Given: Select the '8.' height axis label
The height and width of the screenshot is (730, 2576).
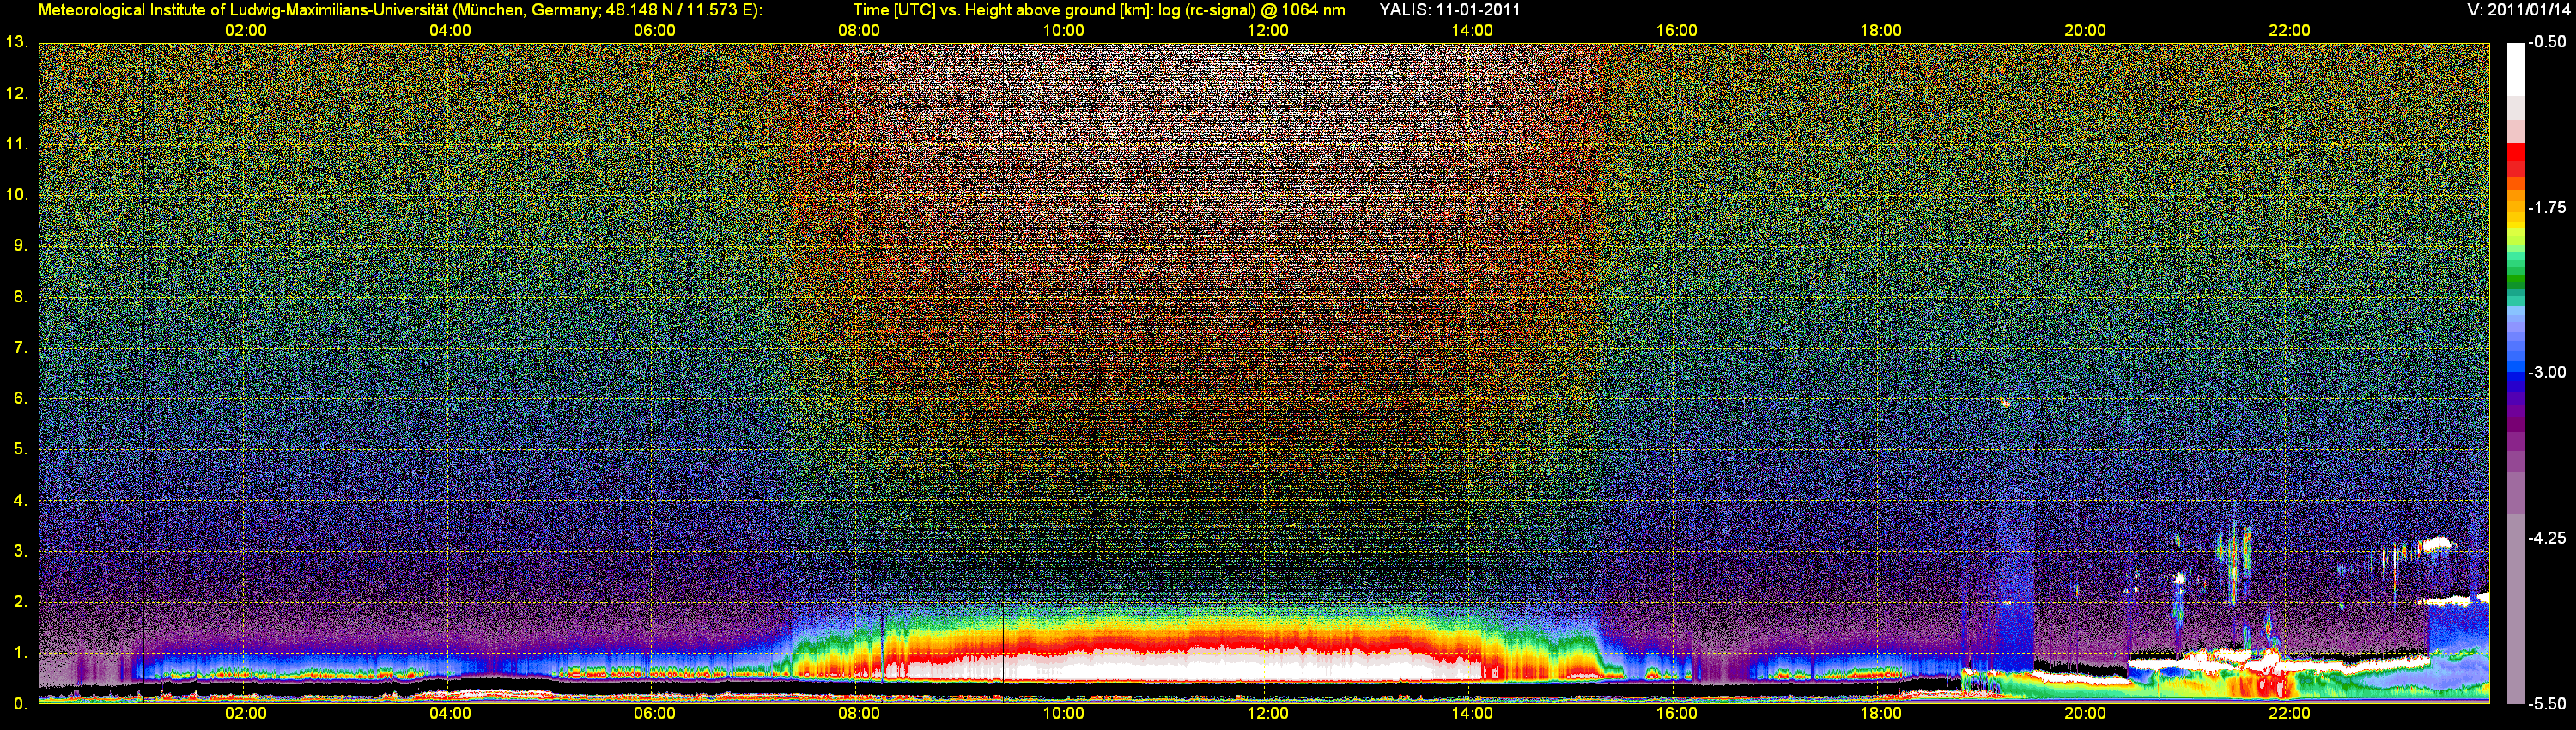Looking at the screenshot, I should [20, 297].
